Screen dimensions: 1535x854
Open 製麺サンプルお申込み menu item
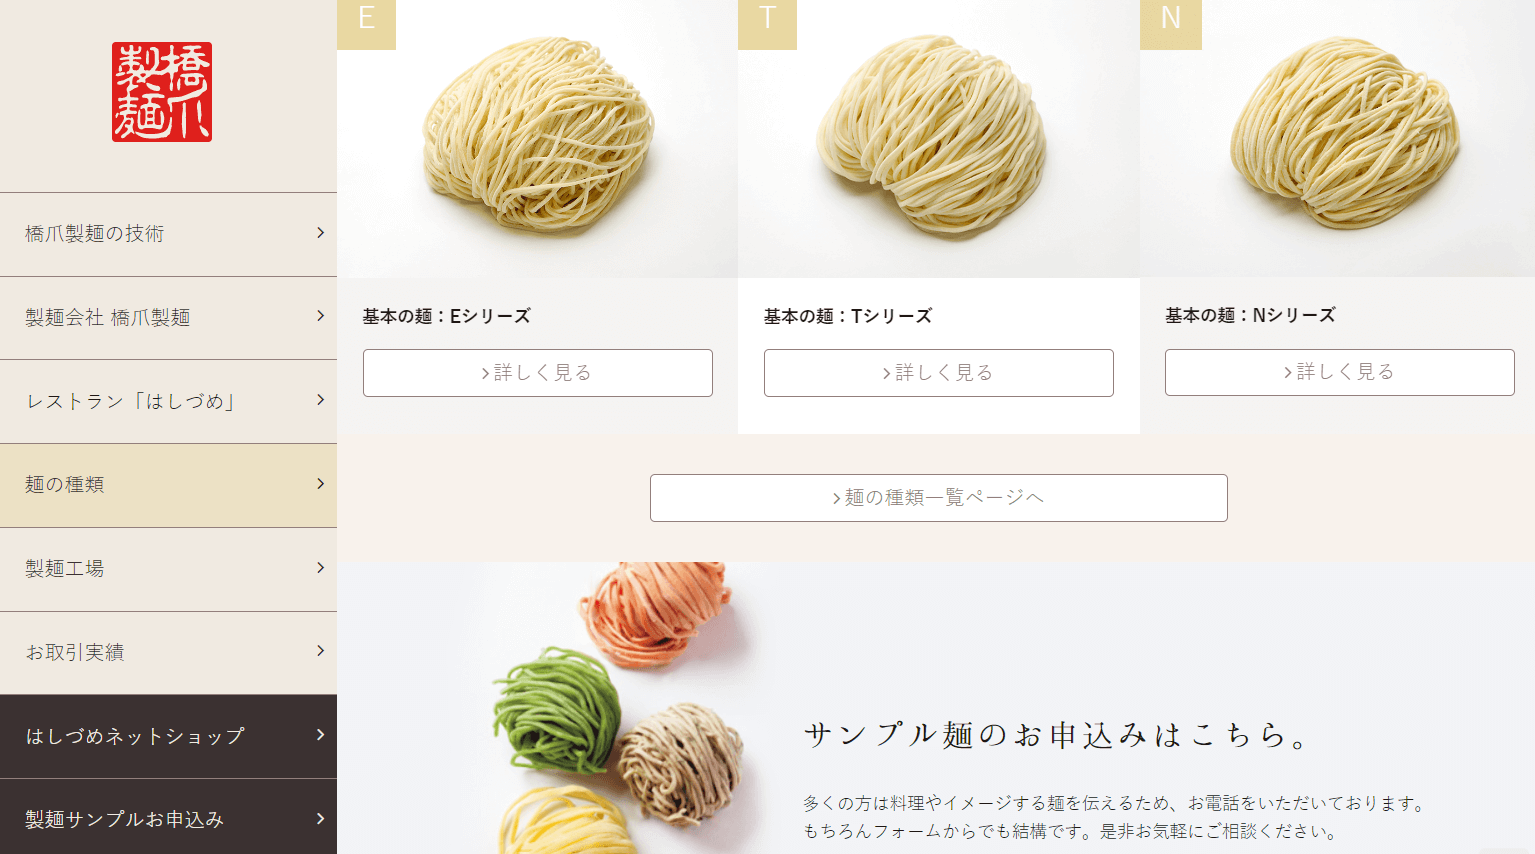(x=168, y=817)
